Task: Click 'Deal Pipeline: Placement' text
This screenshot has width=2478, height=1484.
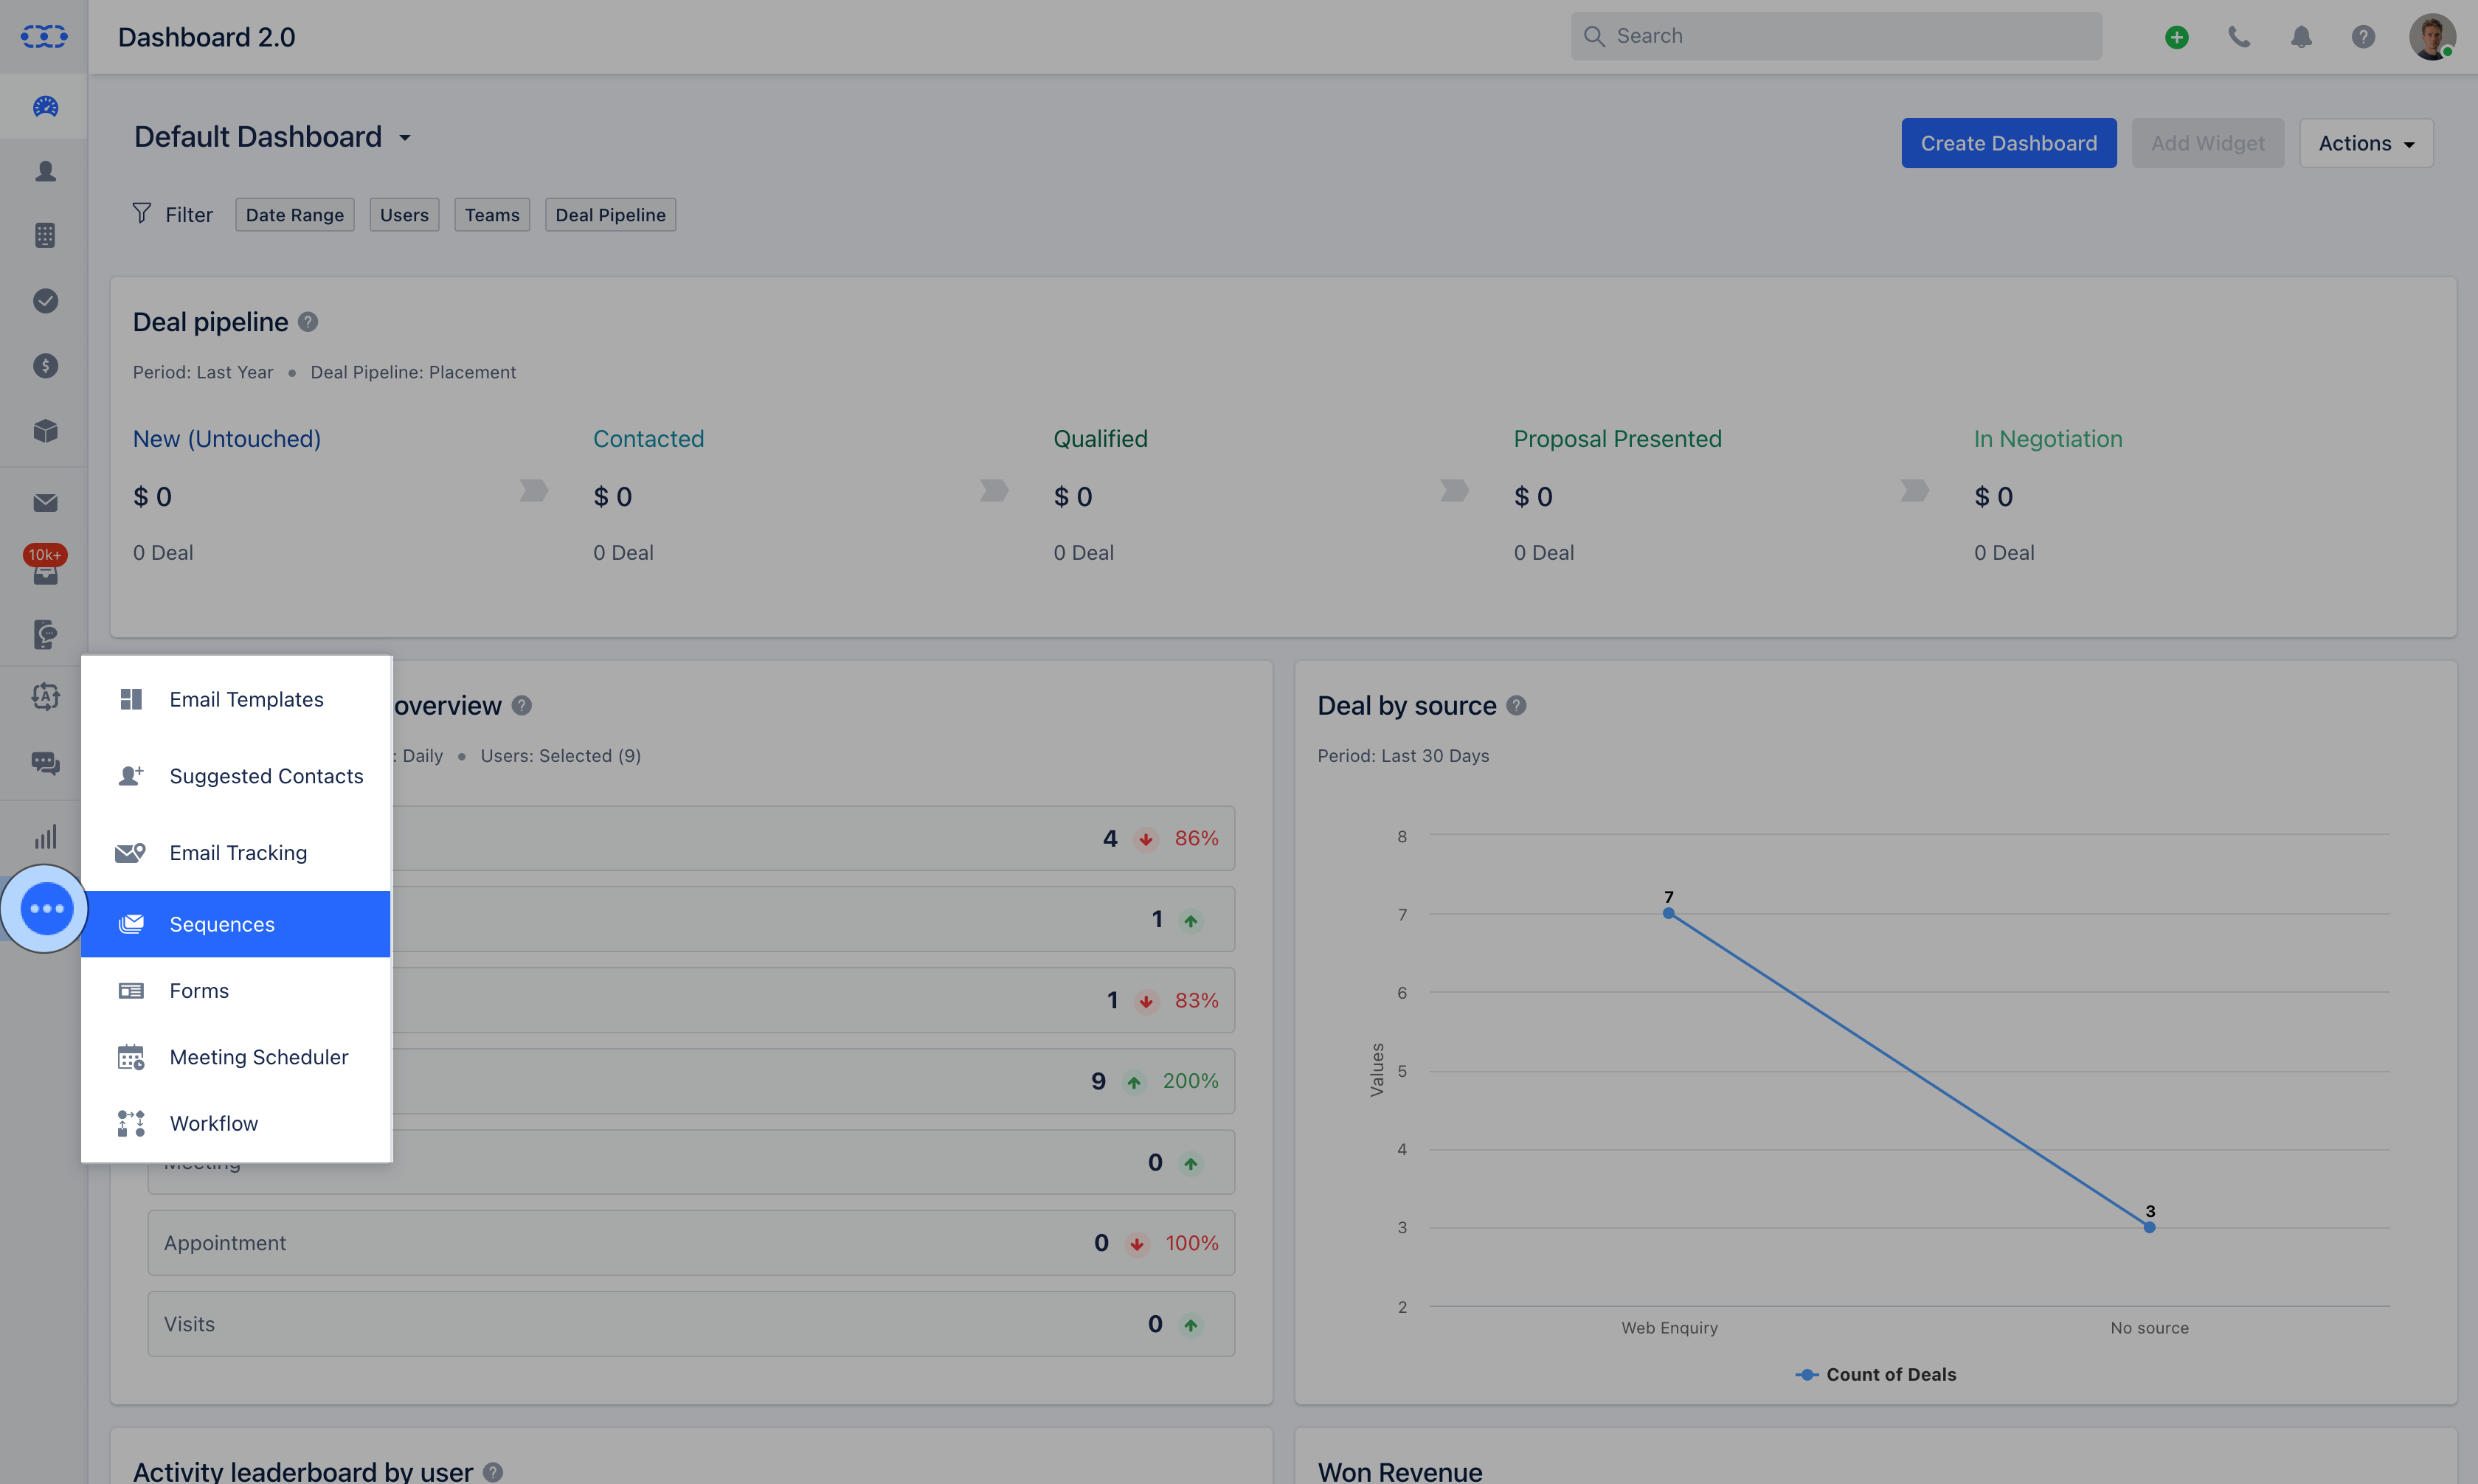Action: [x=413, y=372]
